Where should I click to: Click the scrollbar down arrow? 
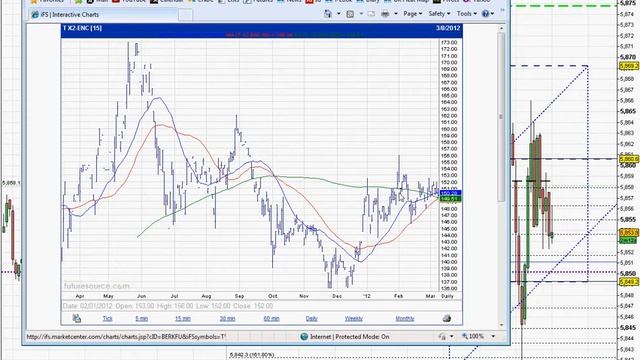501,325
